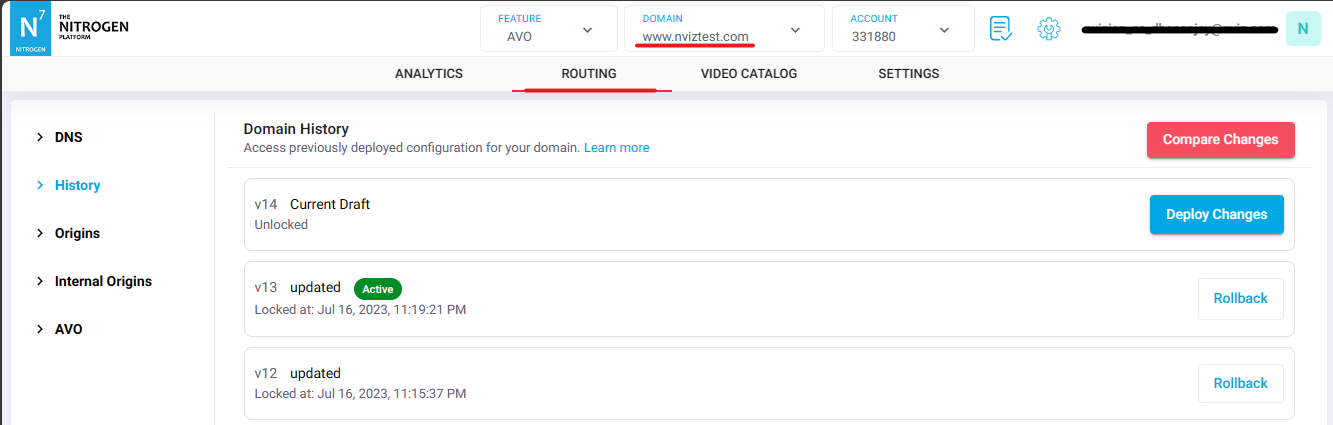Open the document checklist icon in header

pyautogui.click(x=1000, y=29)
